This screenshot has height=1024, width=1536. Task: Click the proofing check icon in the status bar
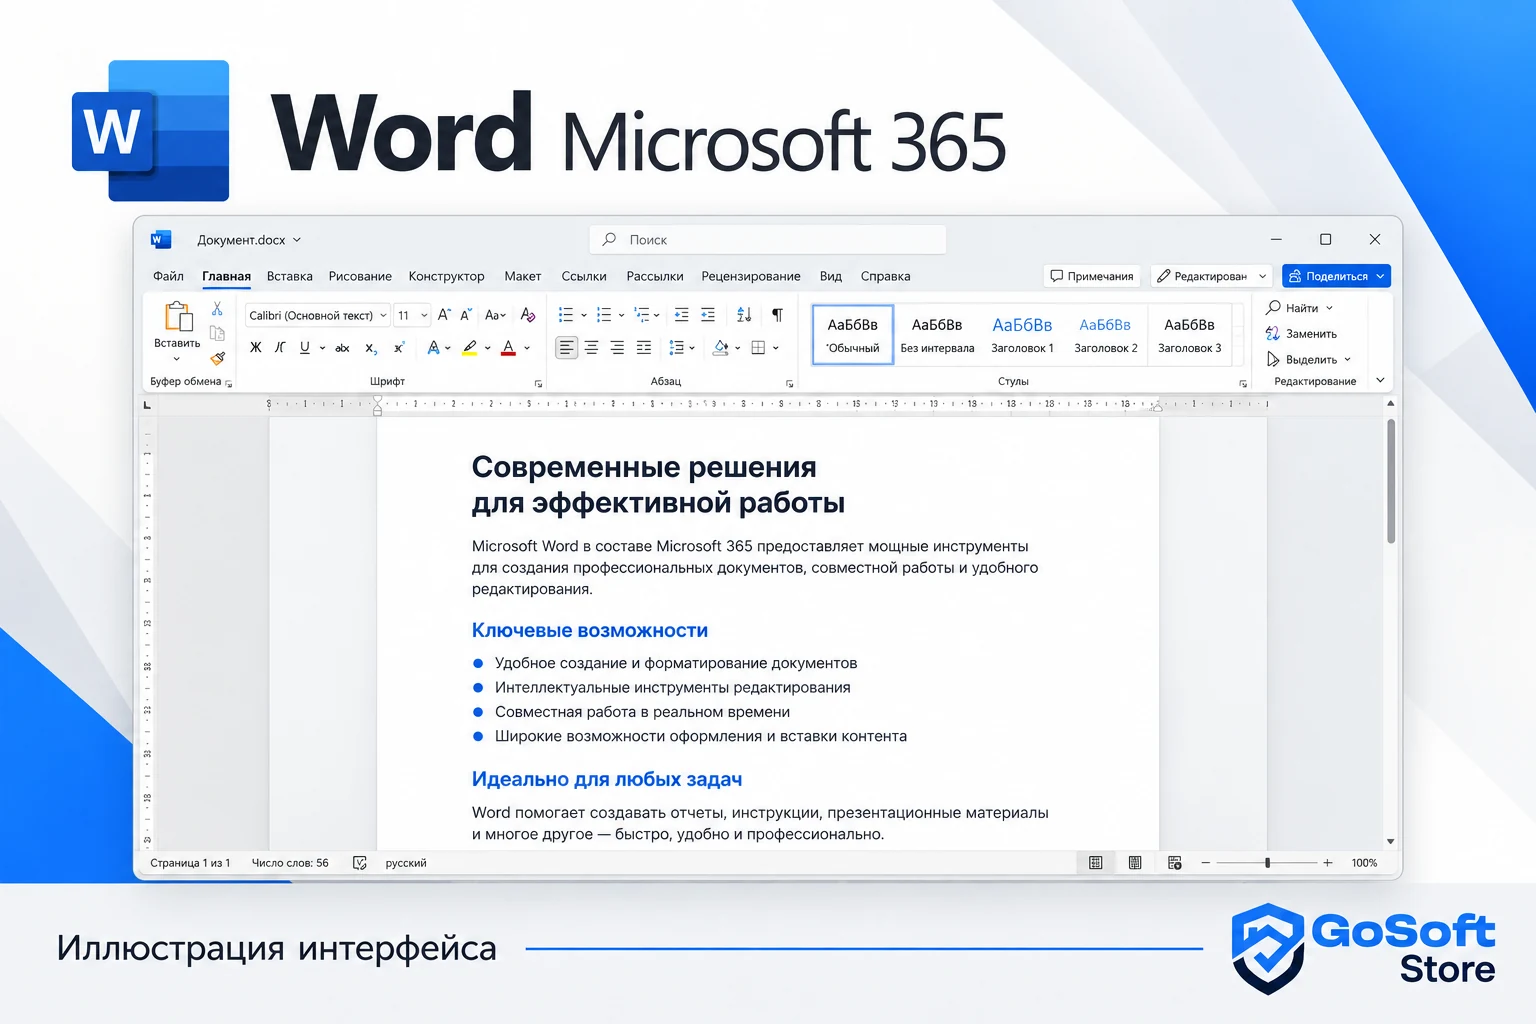click(360, 863)
